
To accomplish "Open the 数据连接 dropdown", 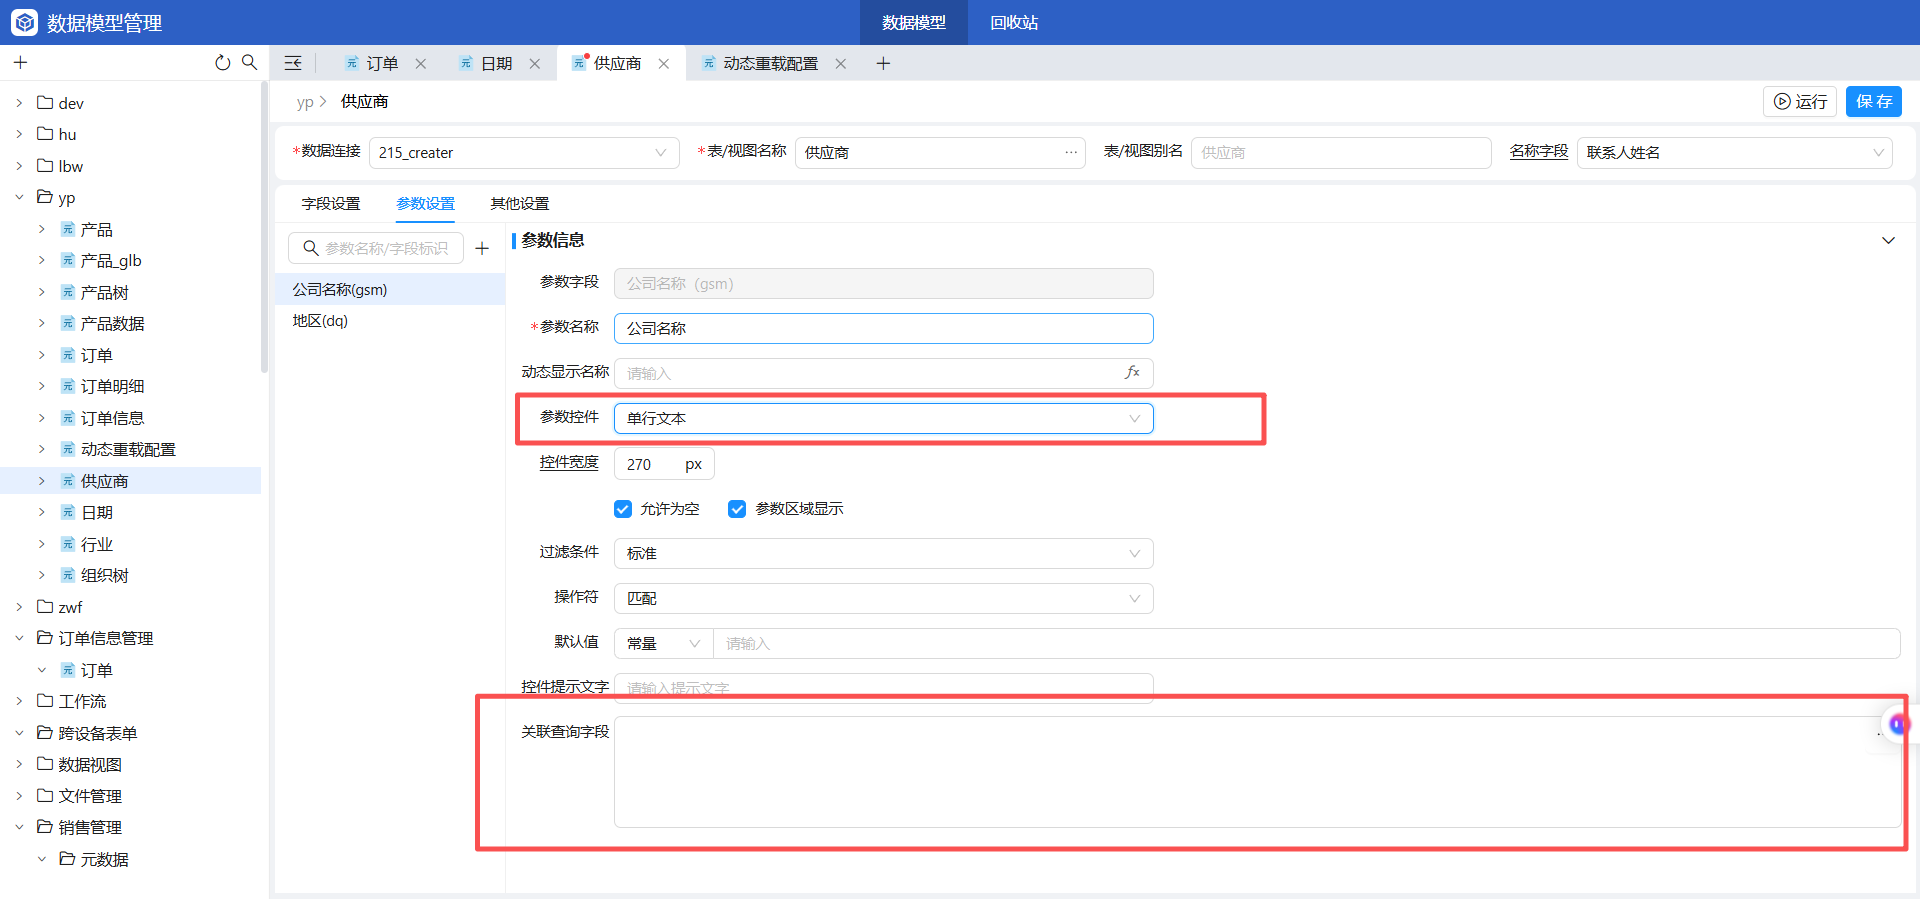I will pyautogui.click(x=524, y=153).
